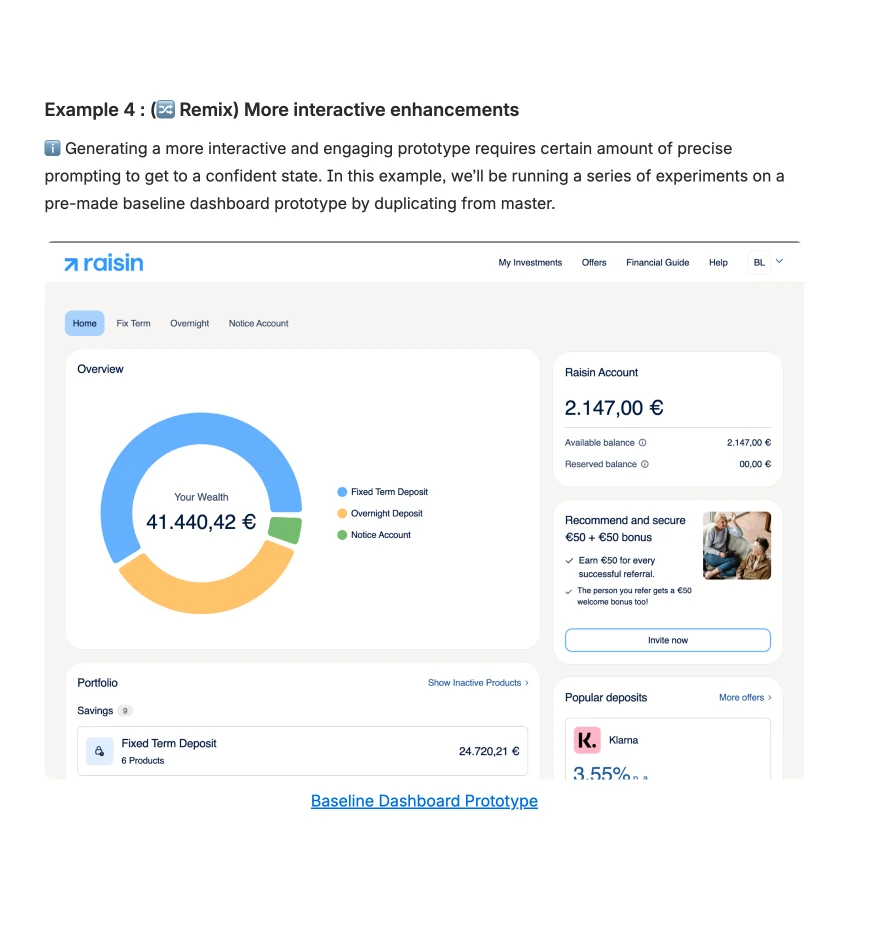Viewport: 883px width, 942px height.
Task: Click the Fixed Term Deposit lock icon
Action: click(x=100, y=751)
